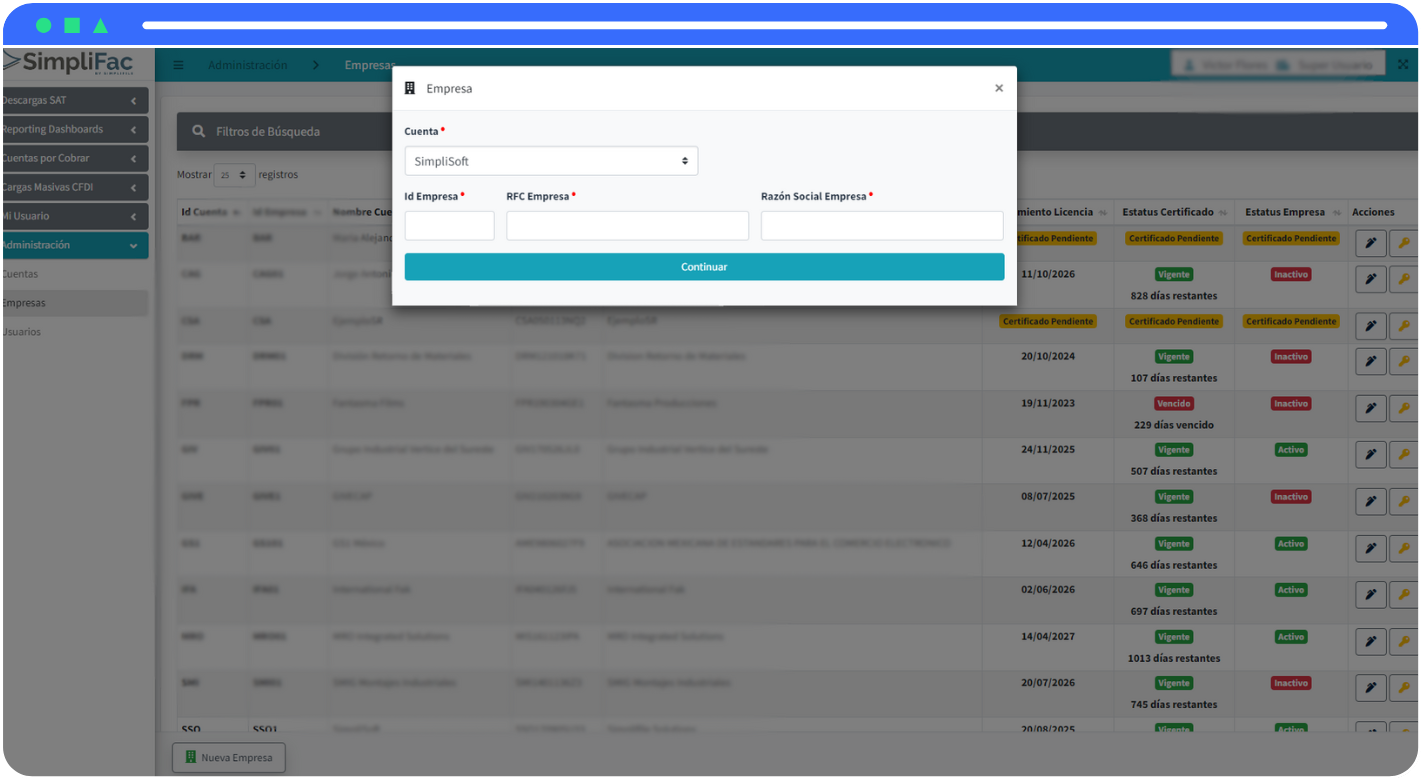Click the edit pencil icon in first row
The height and width of the screenshot is (780, 1422).
point(1370,243)
